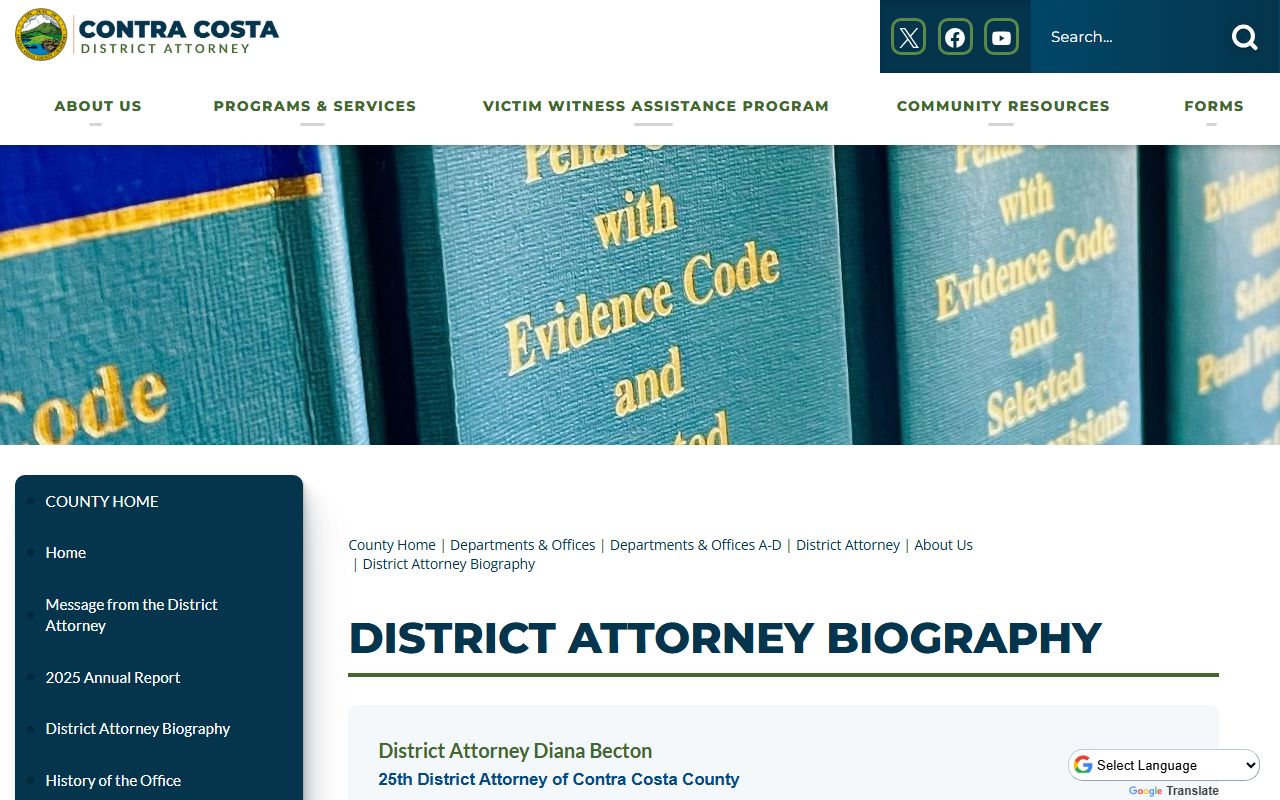This screenshot has width=1280, height=800.
Task: Open the X (Twitter) social icon
Action: pyautogui.click(x=908, y=37)
